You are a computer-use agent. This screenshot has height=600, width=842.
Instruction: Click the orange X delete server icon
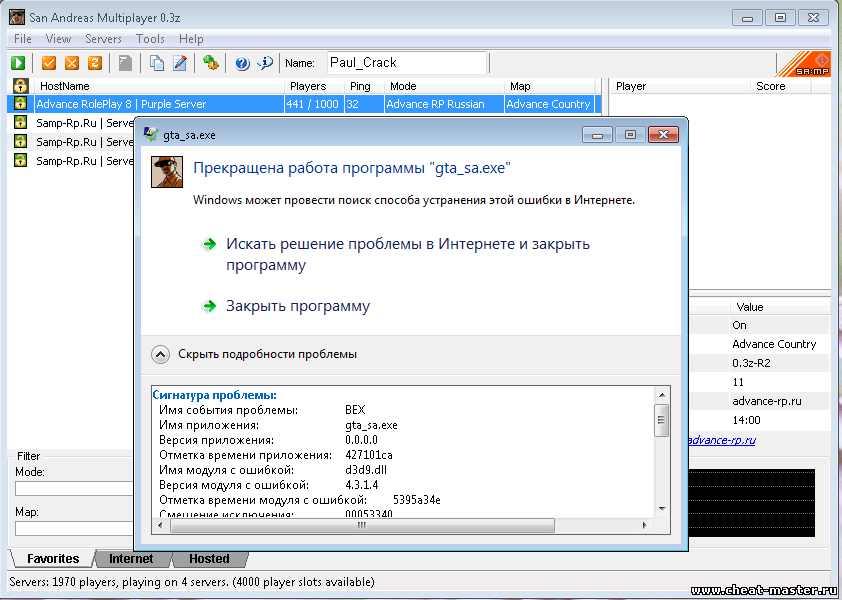72,63
